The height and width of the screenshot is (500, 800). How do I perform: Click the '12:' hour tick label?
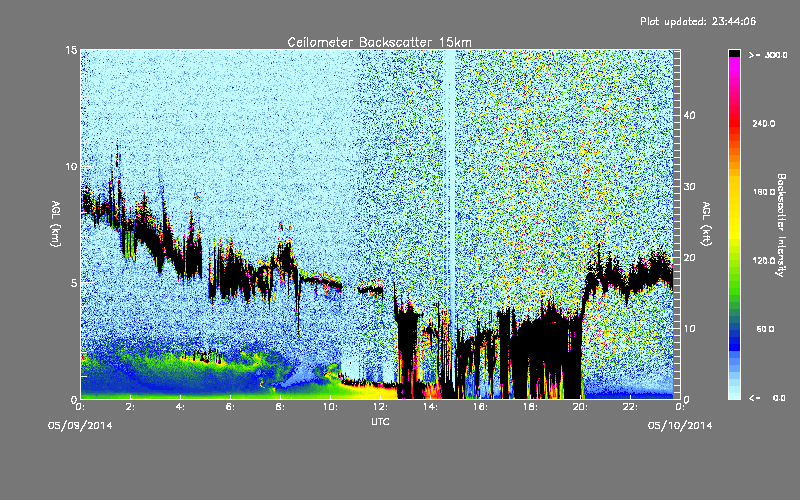coord(381,407)
